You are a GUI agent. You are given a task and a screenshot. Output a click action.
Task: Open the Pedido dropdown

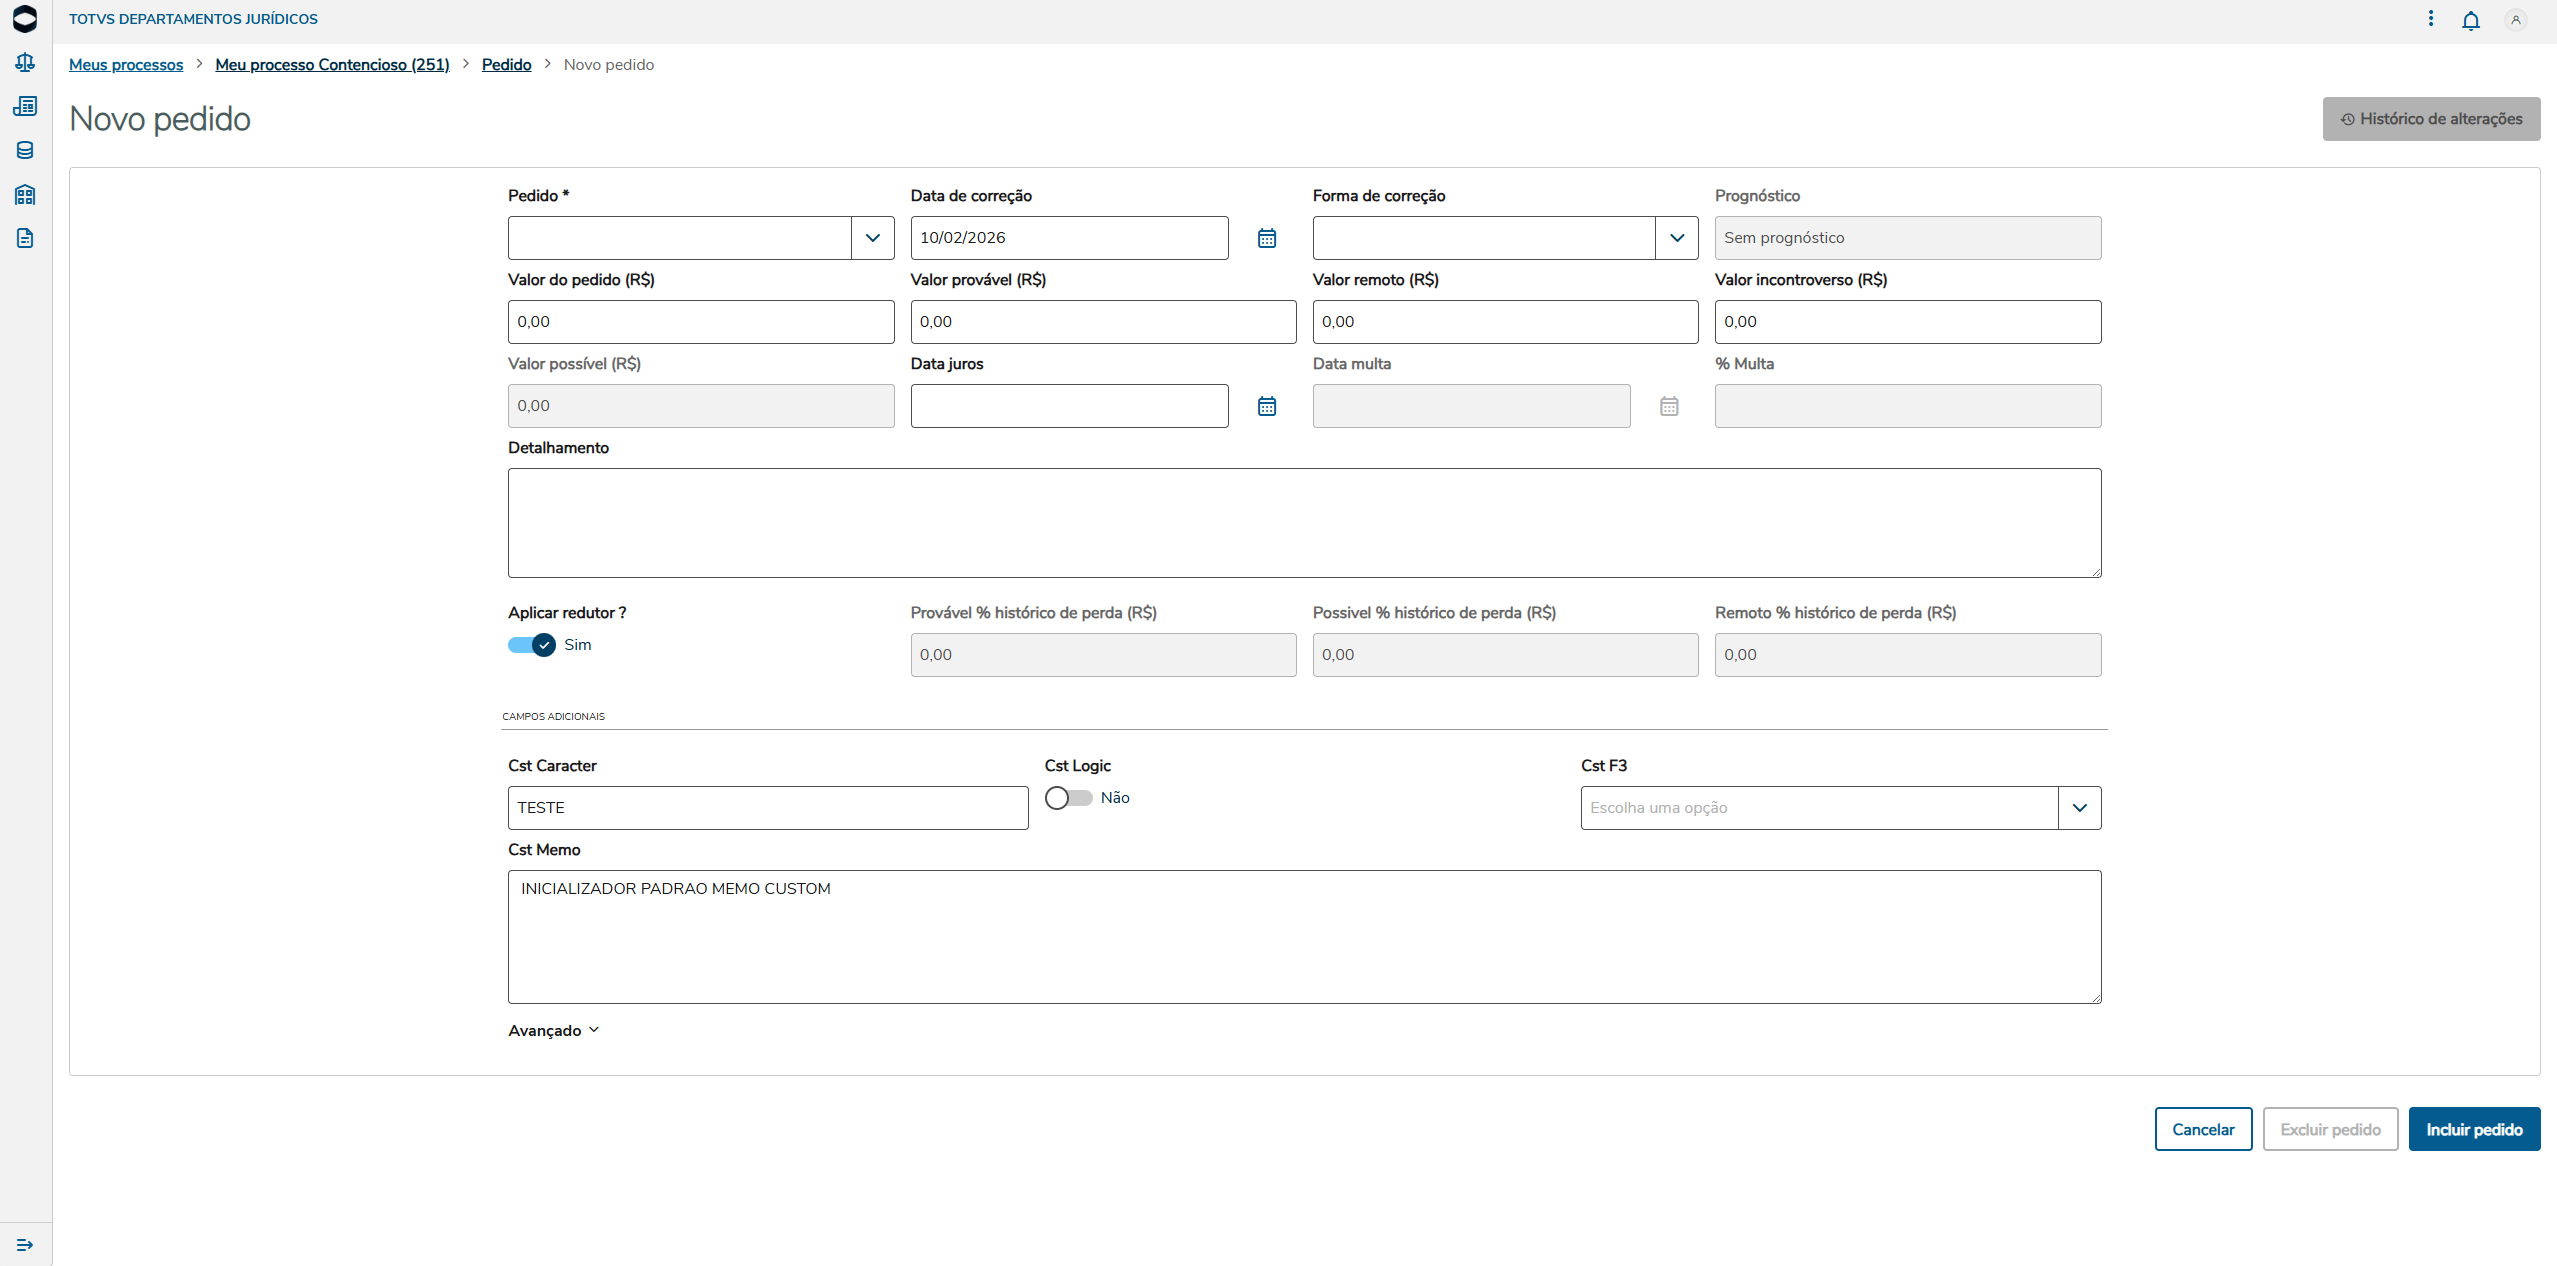(x=872, y=238)
